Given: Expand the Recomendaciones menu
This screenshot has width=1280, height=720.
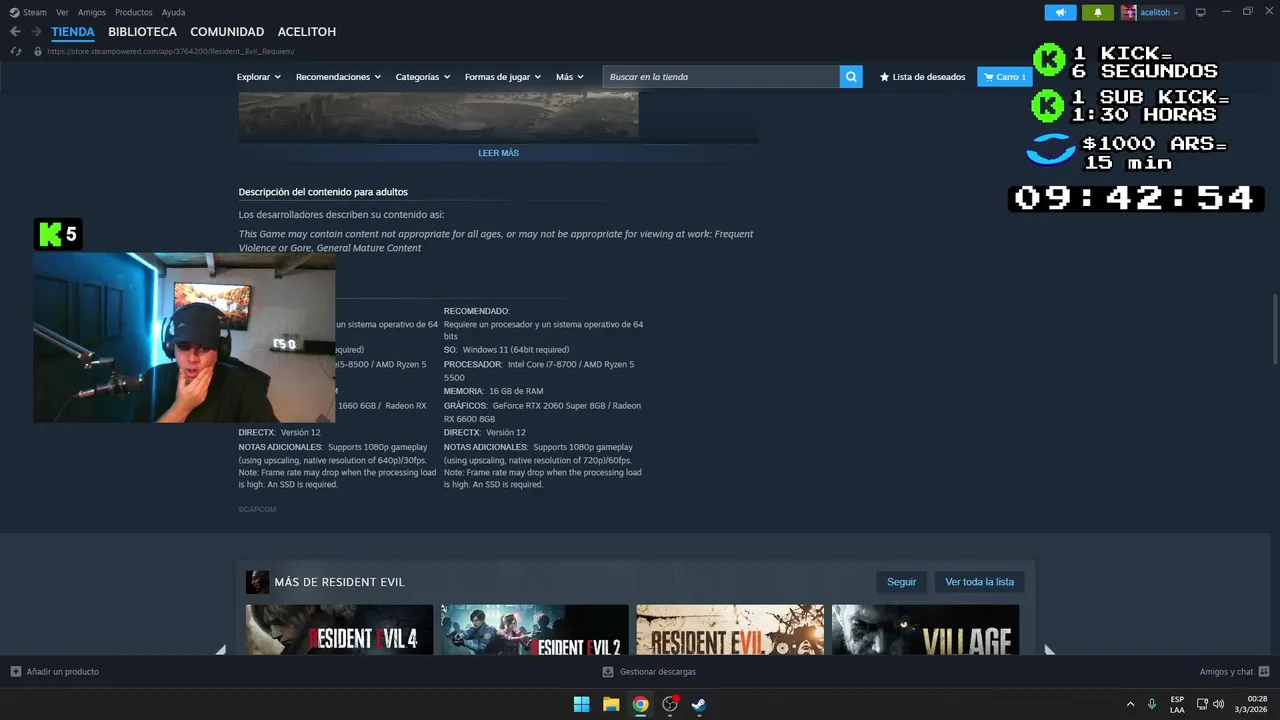Looking at the screenshot, I should click(338, 77).
